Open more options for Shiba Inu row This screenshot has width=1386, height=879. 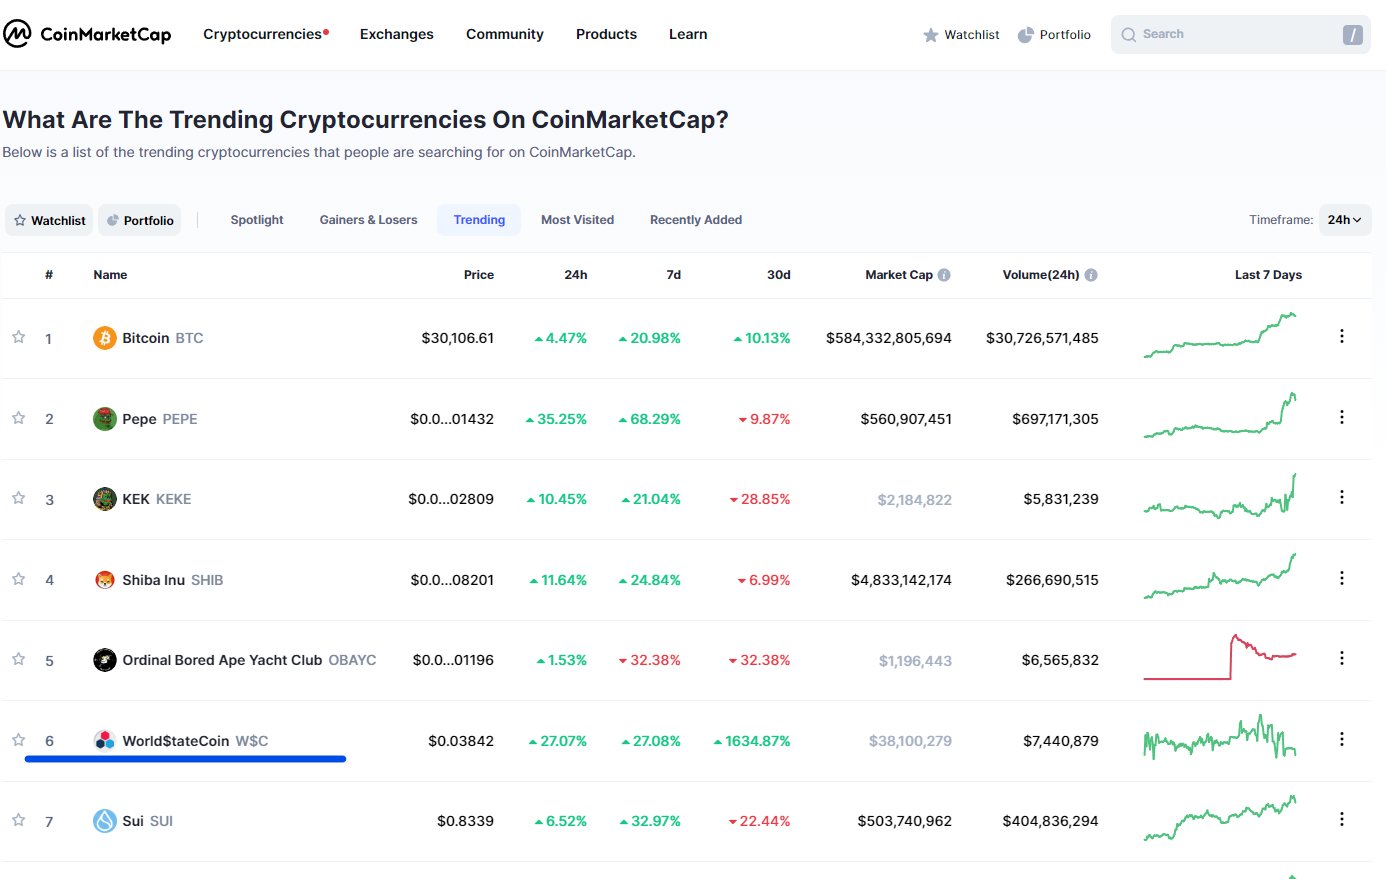tap(1342, 578)
